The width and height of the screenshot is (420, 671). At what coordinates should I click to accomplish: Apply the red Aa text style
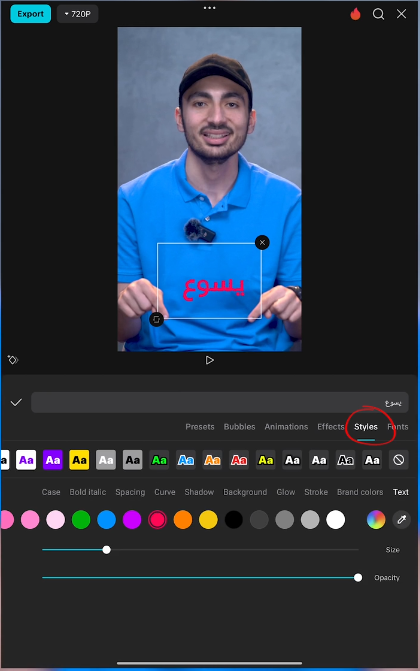coord(239,460)
